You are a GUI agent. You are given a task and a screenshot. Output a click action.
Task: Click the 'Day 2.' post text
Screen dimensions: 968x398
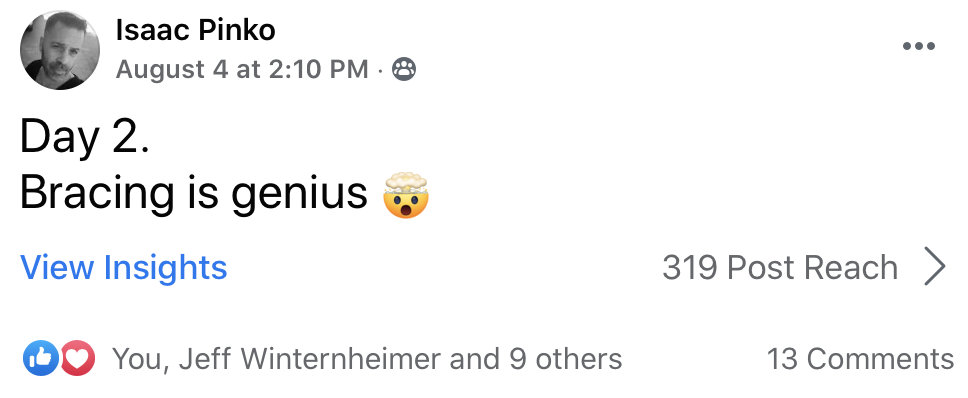click(x=85, y=136)
